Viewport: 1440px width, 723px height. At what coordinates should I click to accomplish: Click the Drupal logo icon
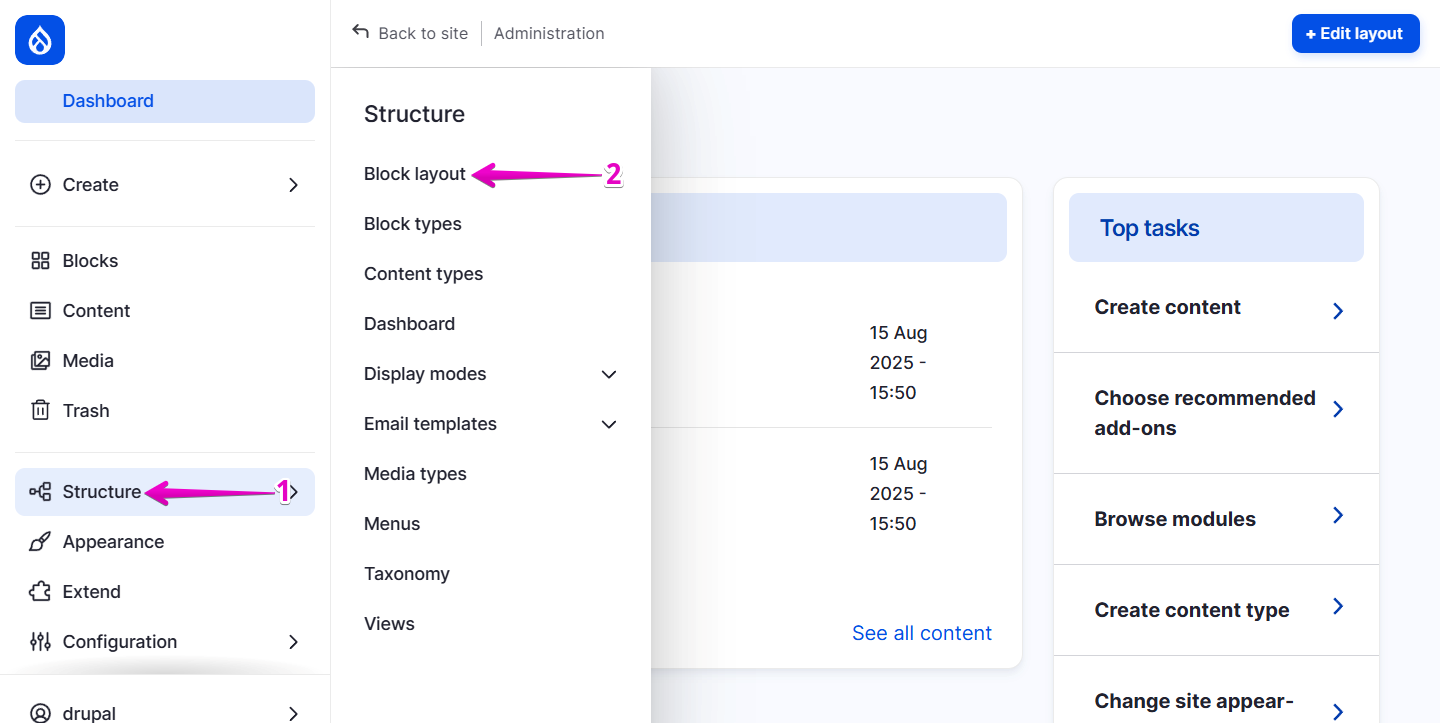(39, 40)
